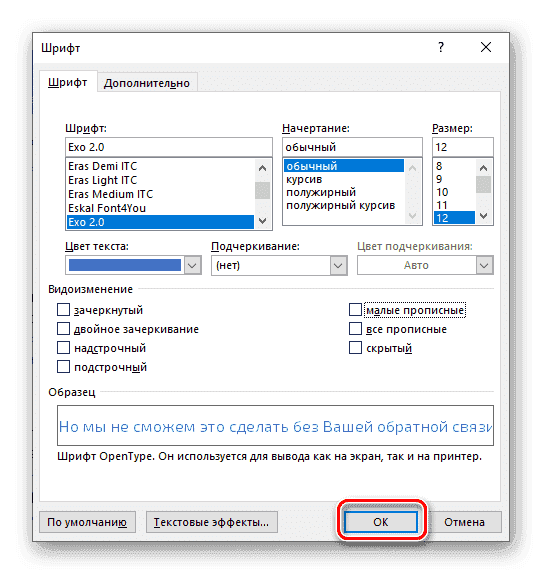Image resolution: width=542 pixels, height=574 pixels.
Task: Confirm with OK button
Action: pyautogui.click(x=381, y=522)
